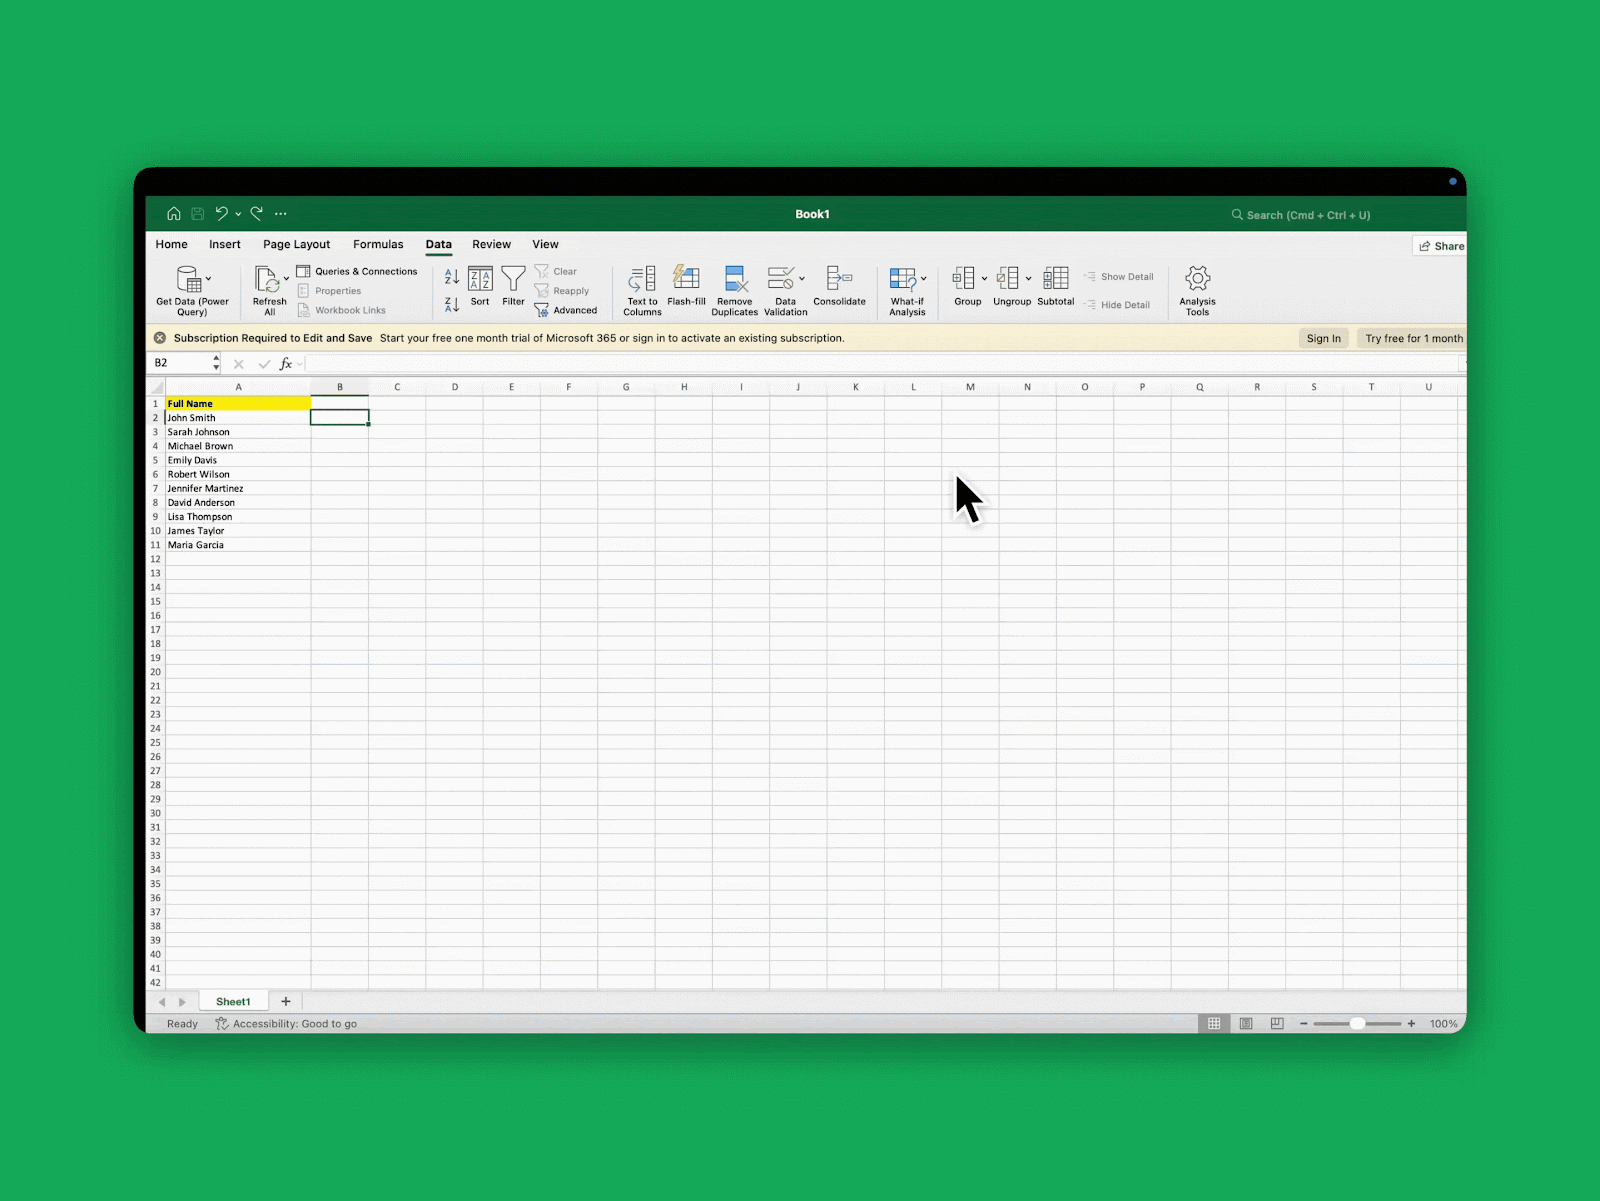Open the Review ribbon tab

coord(491,244)
